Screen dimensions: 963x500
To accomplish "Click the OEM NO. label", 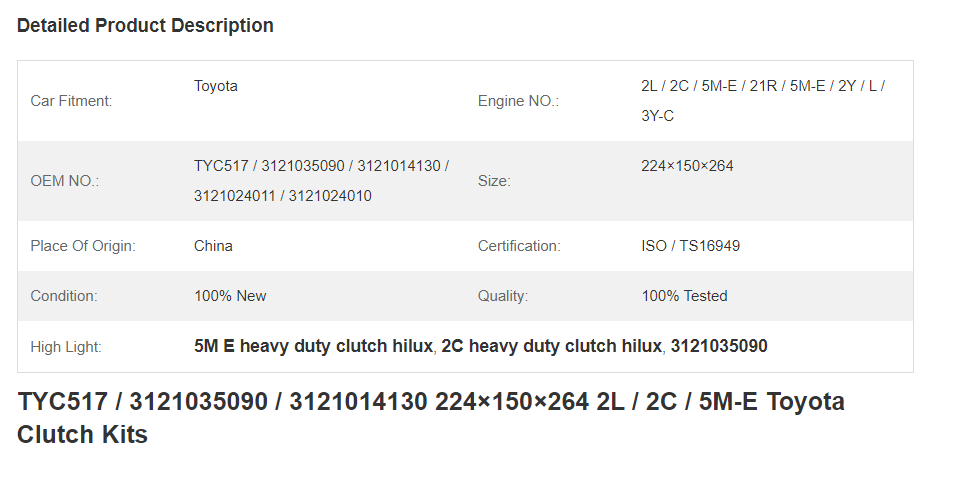I will (x=64, y=181).
